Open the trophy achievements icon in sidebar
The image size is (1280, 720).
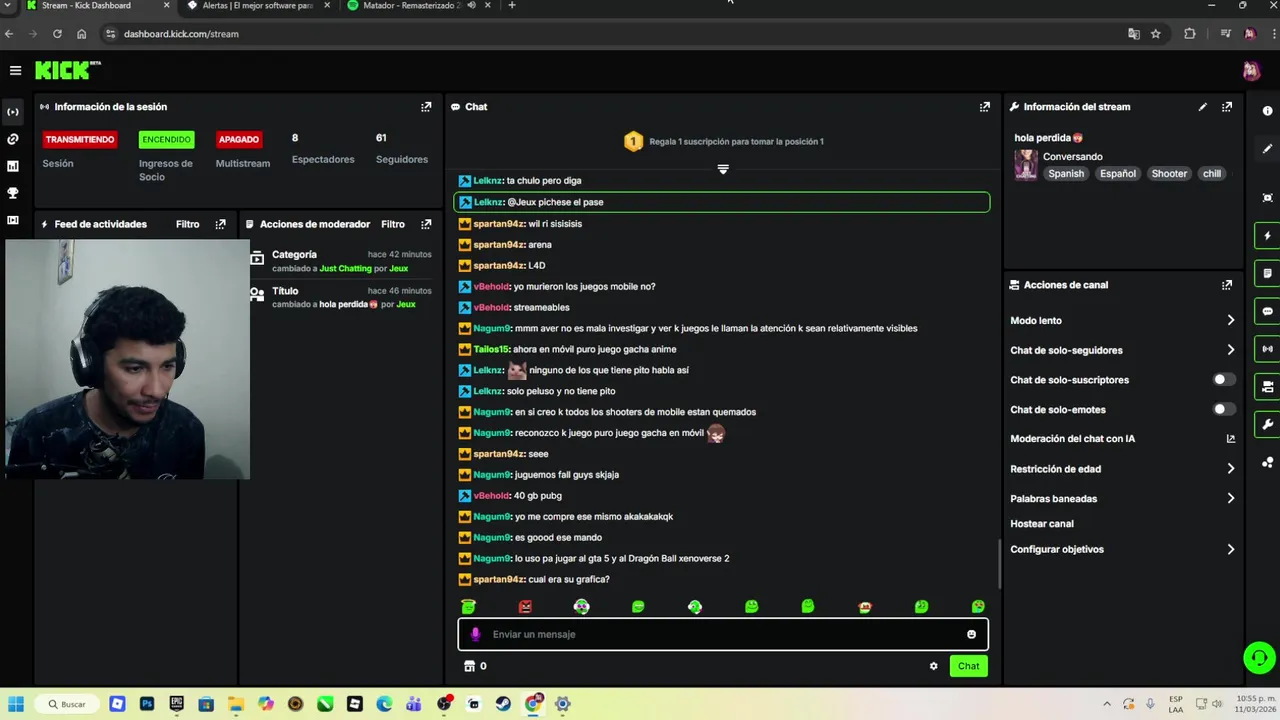pyautogui.click(x=13, y=193)
